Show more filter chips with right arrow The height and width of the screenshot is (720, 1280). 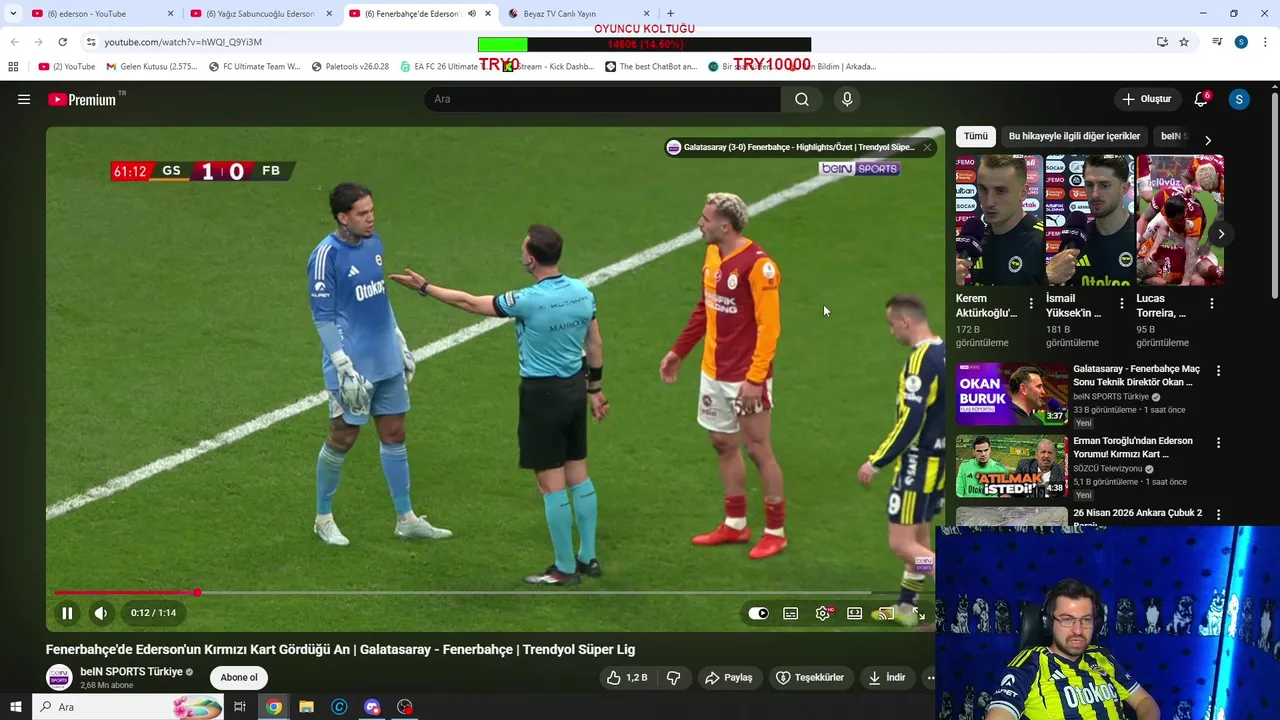(x=1207, y=140)
